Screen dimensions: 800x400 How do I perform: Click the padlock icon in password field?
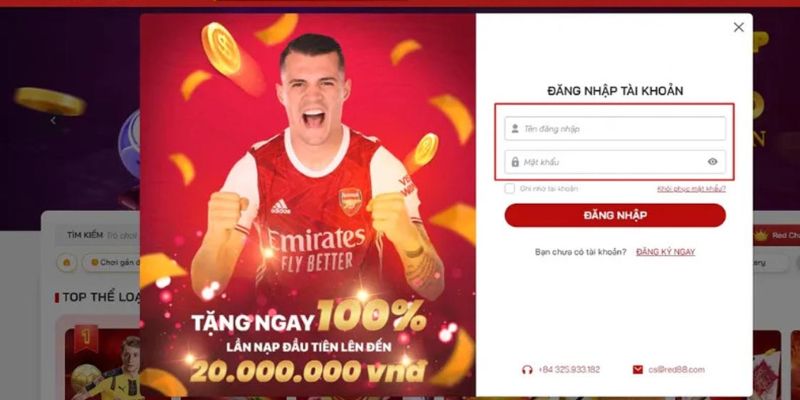pos(515,162)
